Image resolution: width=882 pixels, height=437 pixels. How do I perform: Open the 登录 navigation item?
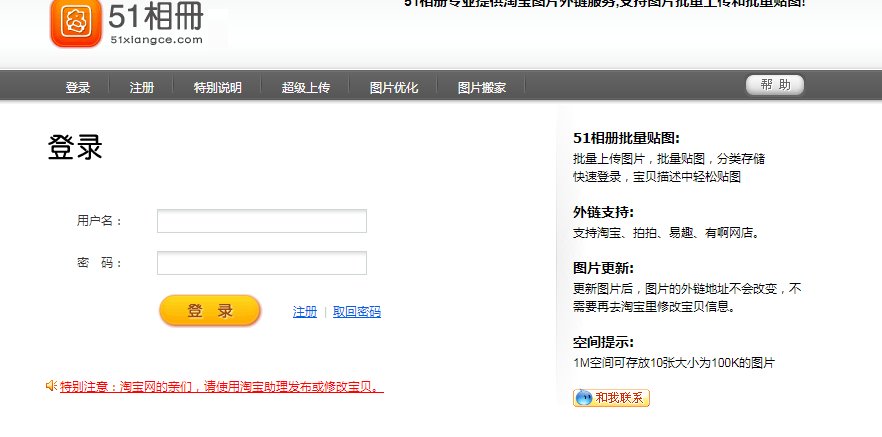coord(78,88)
